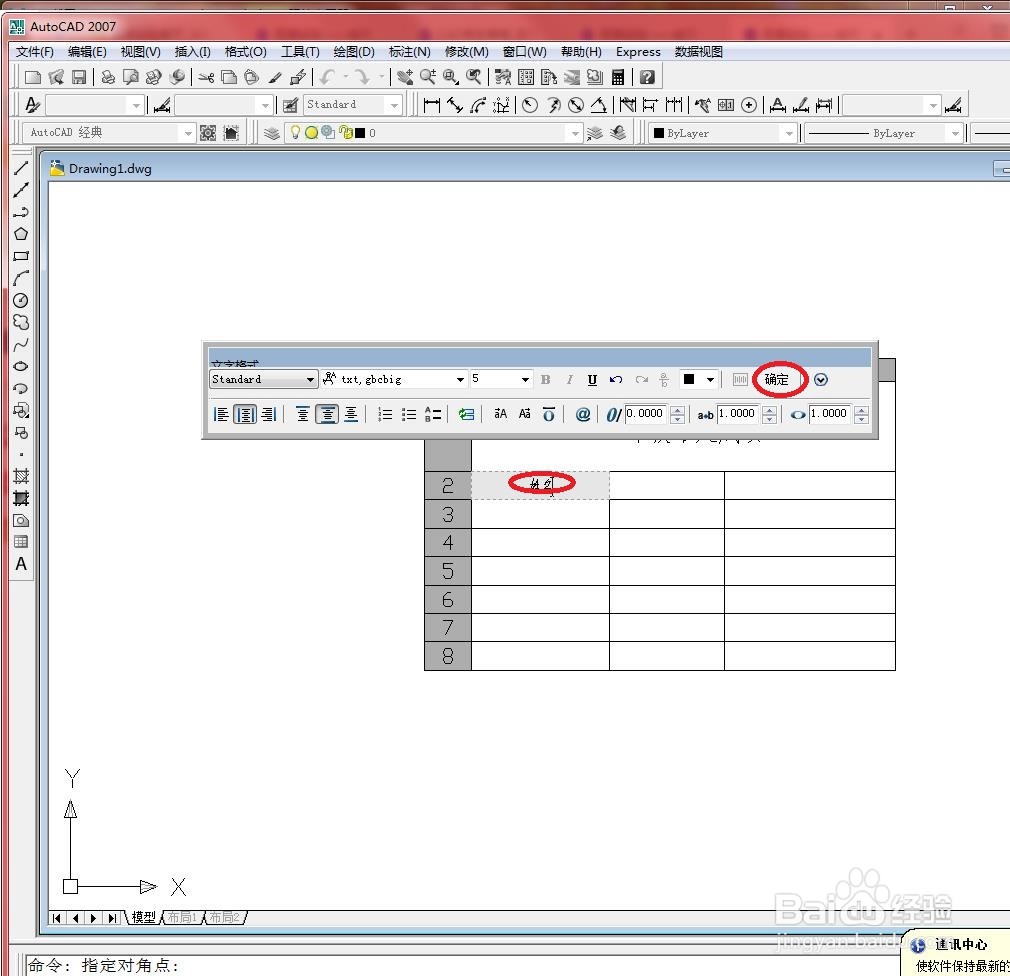
Task: Open the text color dropdown arrow
Action: pos(710,379)
